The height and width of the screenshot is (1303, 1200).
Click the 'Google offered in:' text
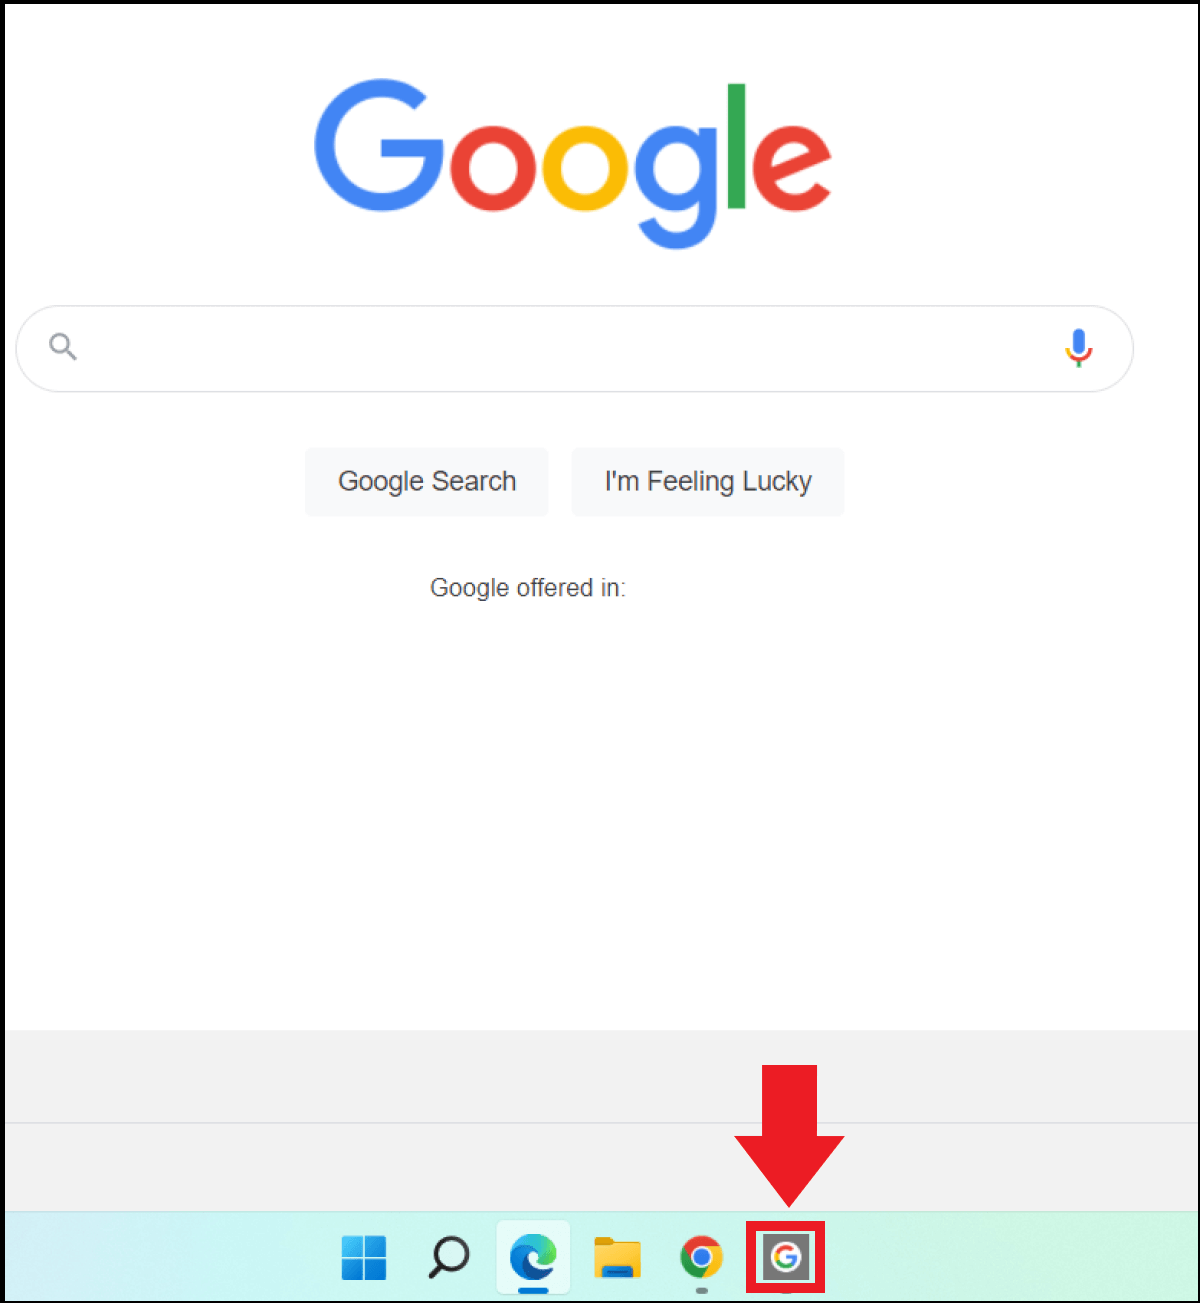click(528, 588)
